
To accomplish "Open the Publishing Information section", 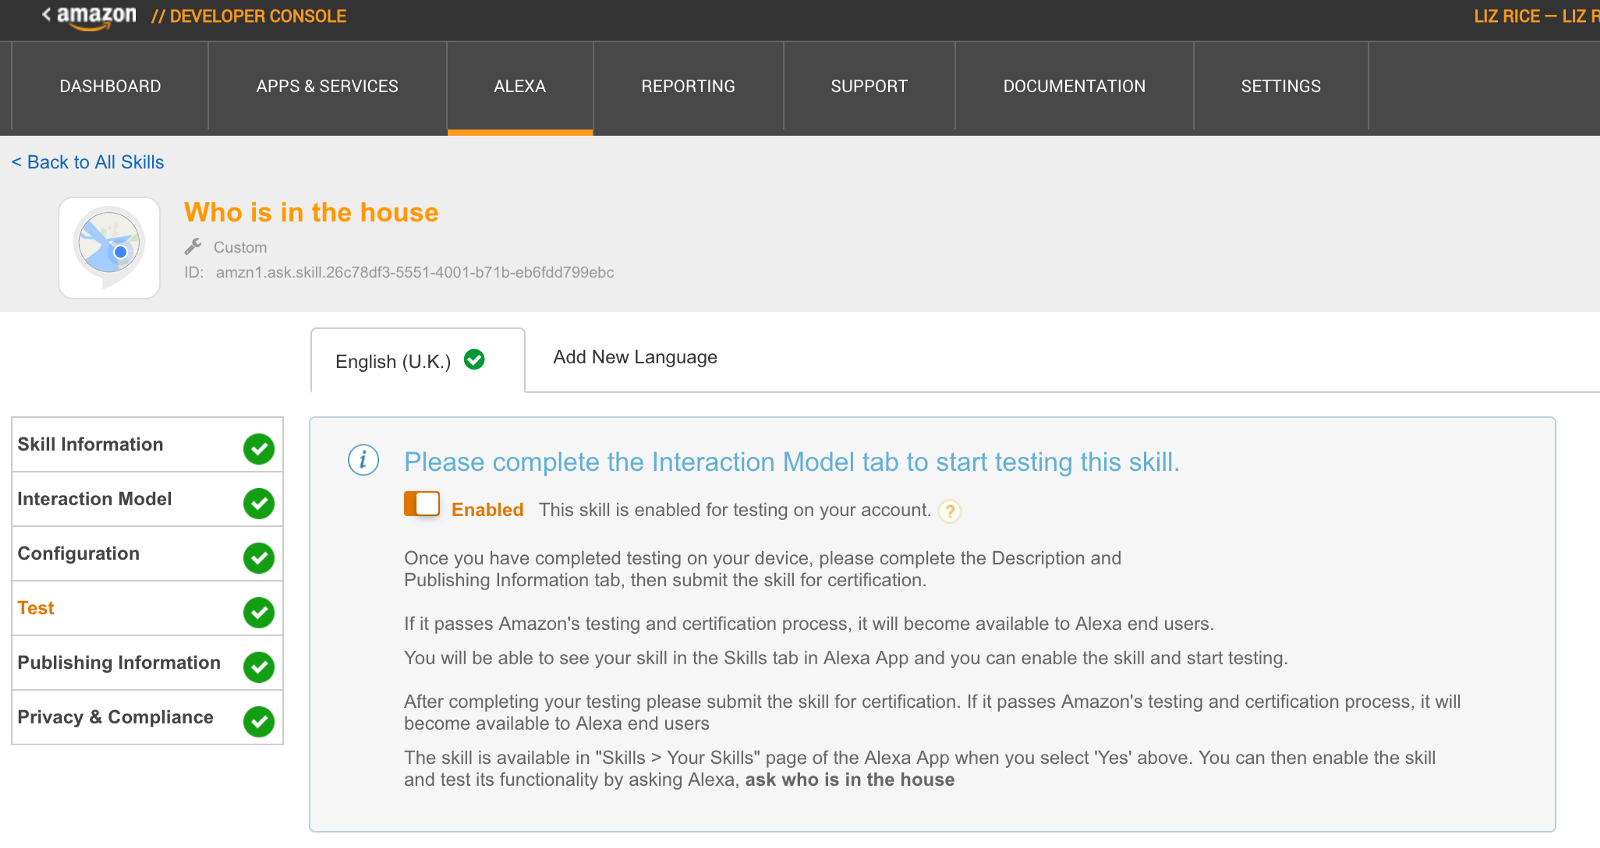I will click(147, 663).
